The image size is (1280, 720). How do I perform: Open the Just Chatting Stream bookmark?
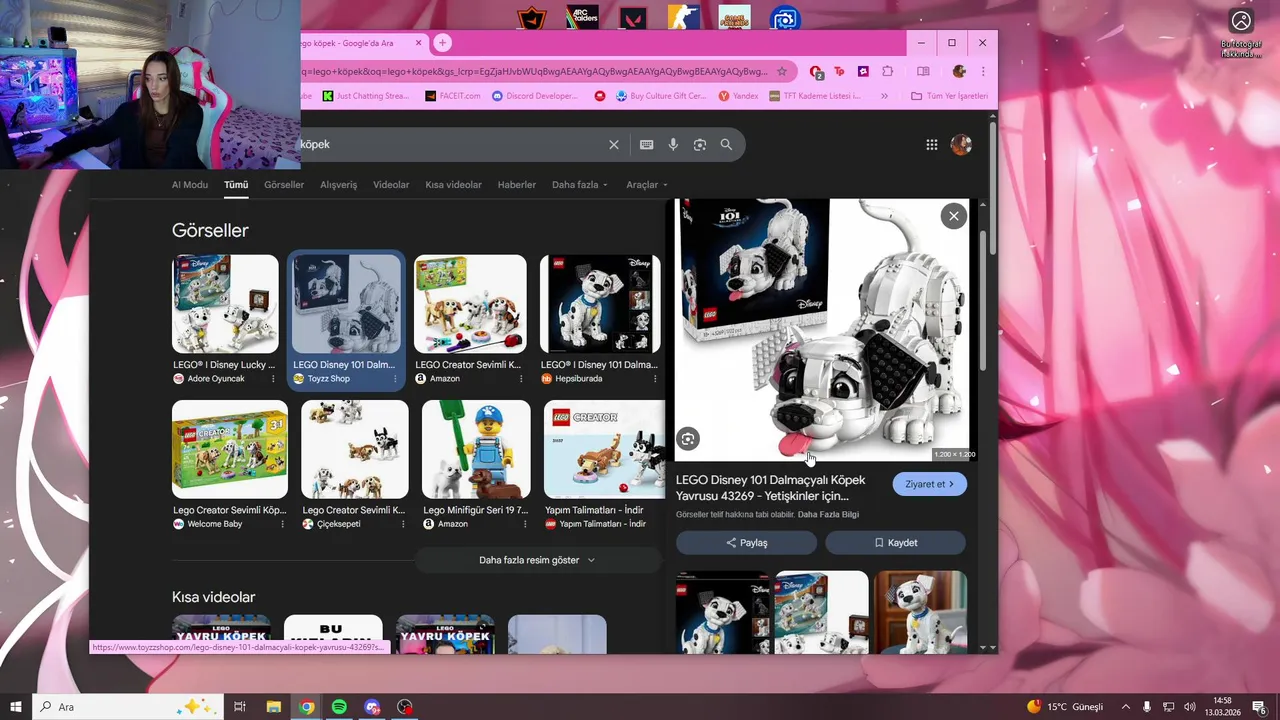[x=366, y=96]
